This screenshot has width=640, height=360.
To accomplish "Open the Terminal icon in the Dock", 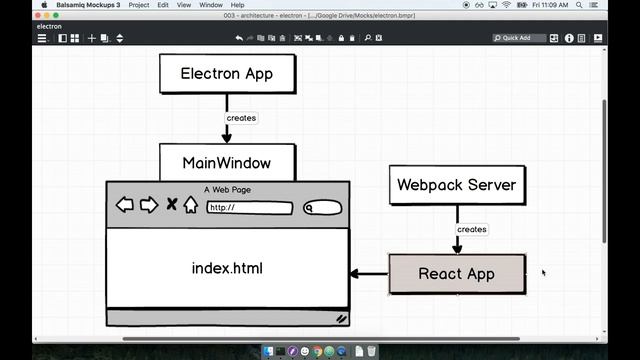I will (x=280, y=351).
